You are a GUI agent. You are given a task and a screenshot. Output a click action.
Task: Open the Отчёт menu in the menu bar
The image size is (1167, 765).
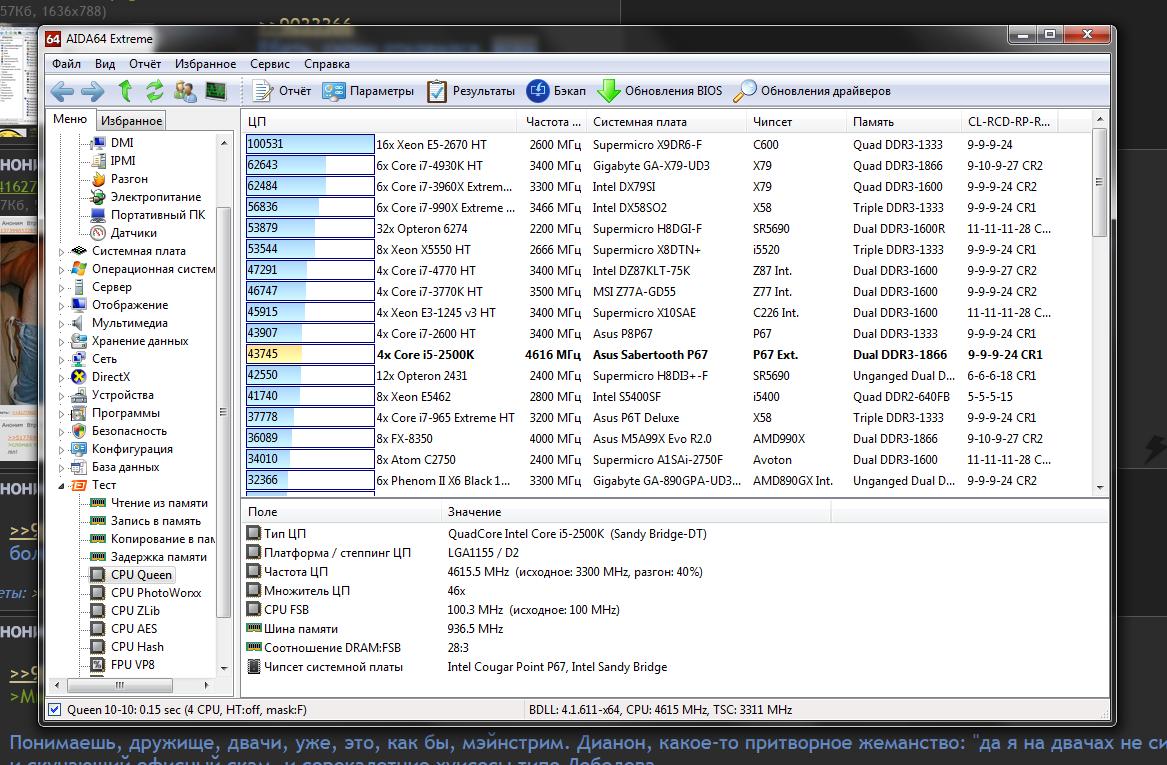pos(144,64)
